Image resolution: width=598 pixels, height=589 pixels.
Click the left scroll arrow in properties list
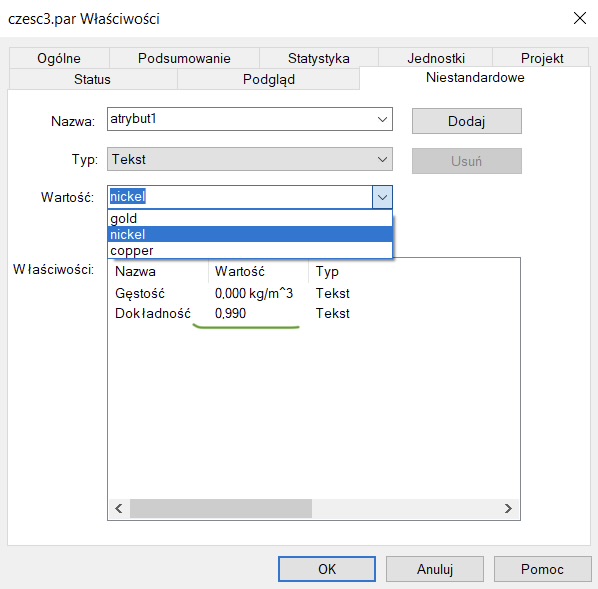click(119, 509)
